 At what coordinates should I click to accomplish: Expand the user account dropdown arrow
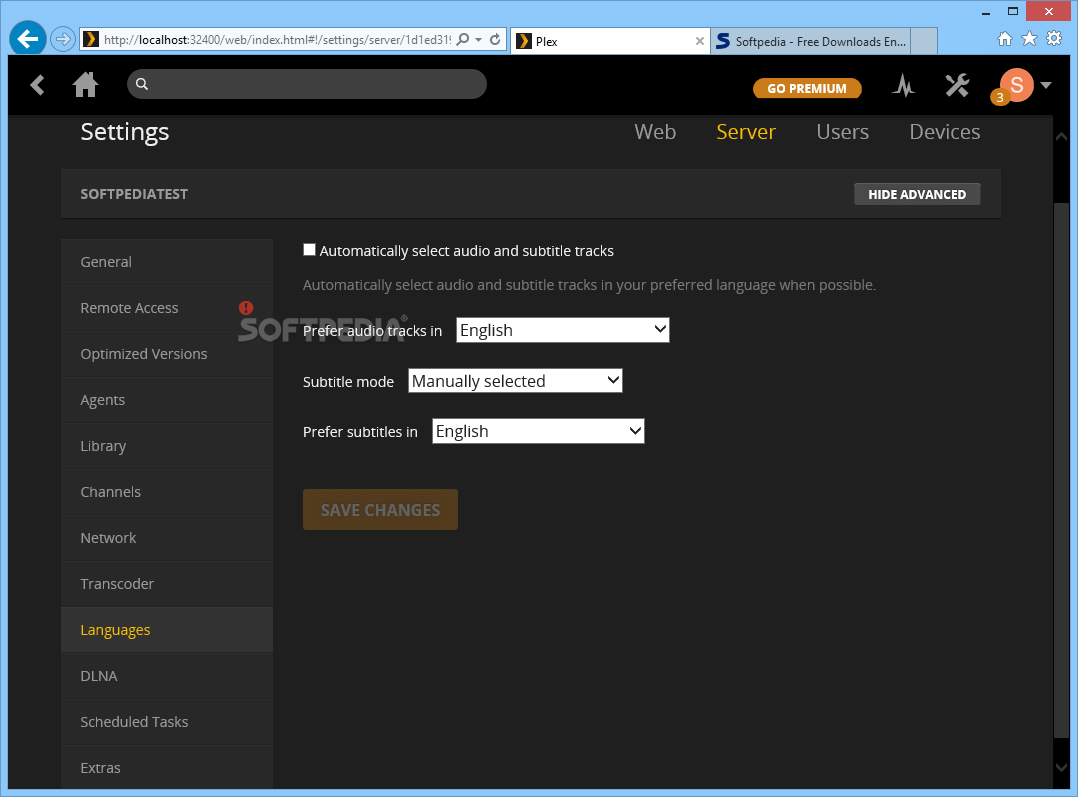pyautogui.click(x=1046, y=85)
